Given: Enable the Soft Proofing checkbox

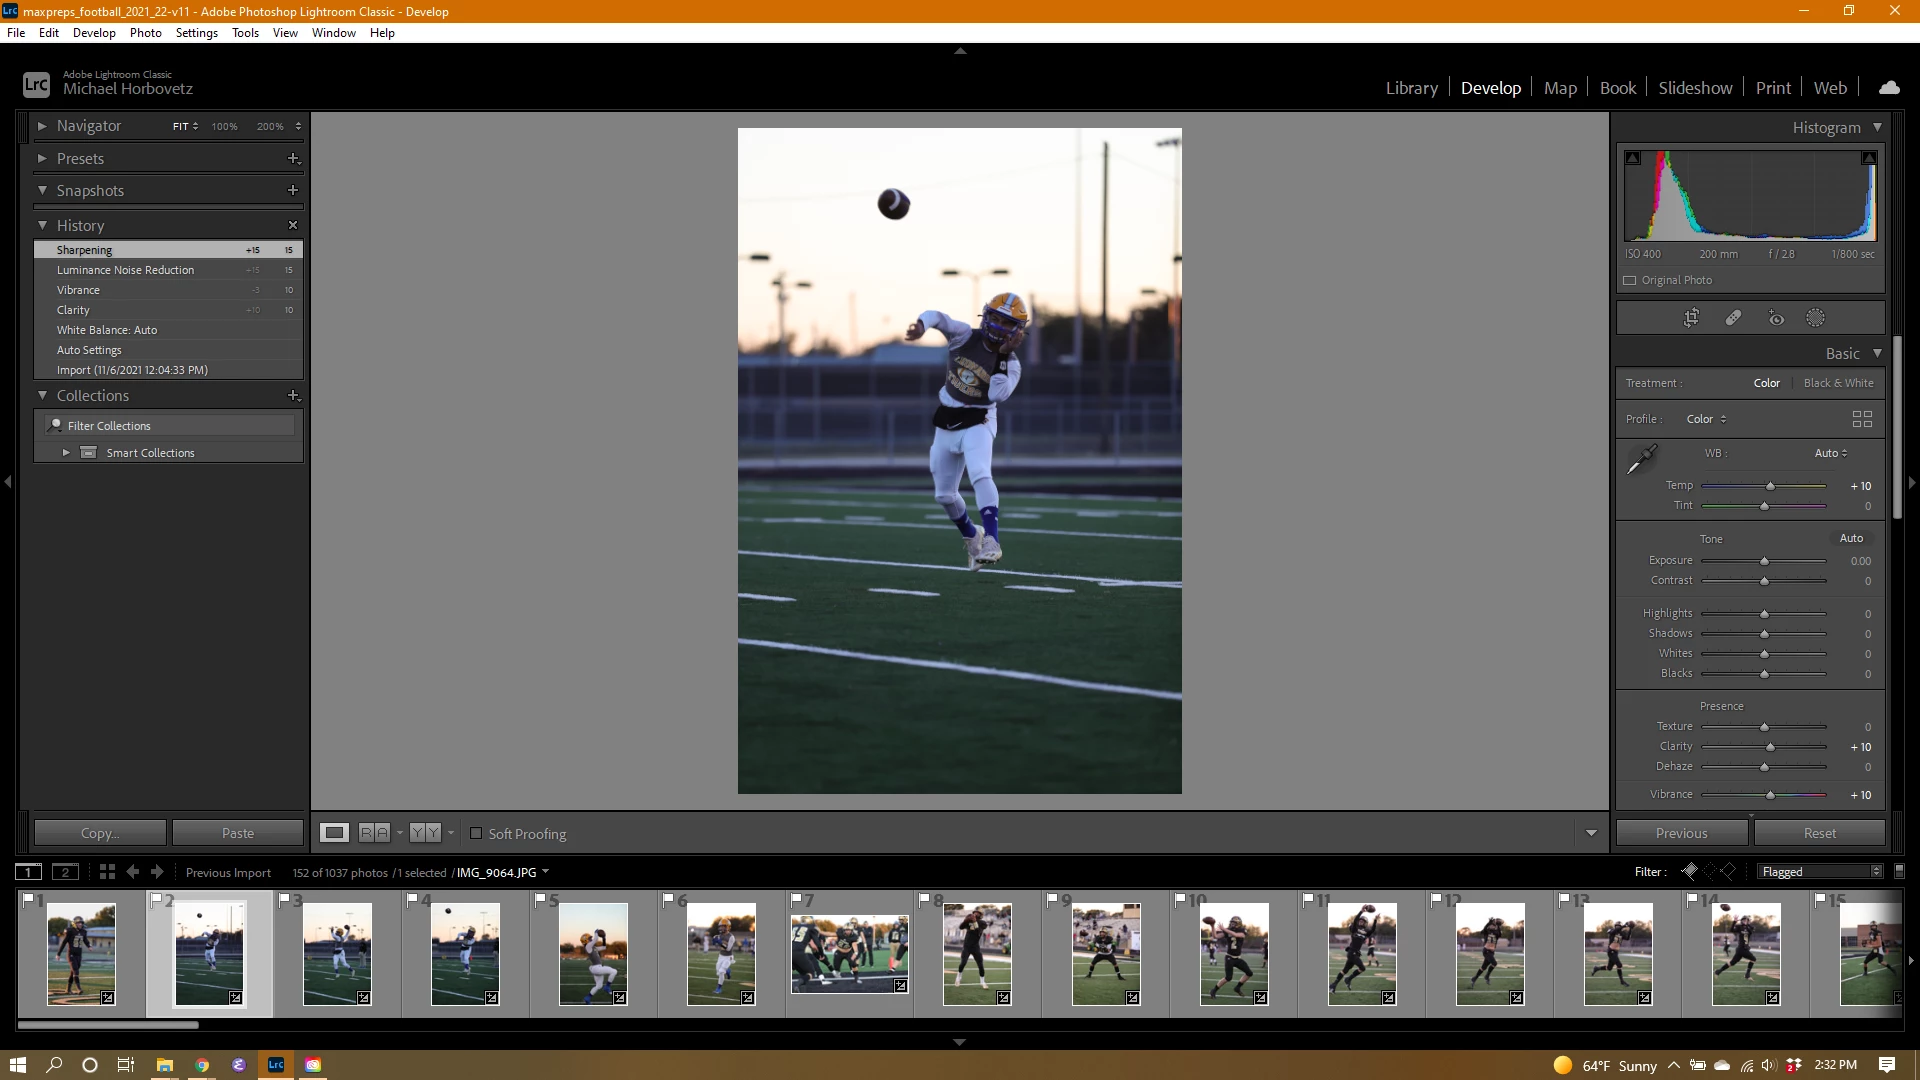Looking at the screenshot, I should click(x=477, y=833).
